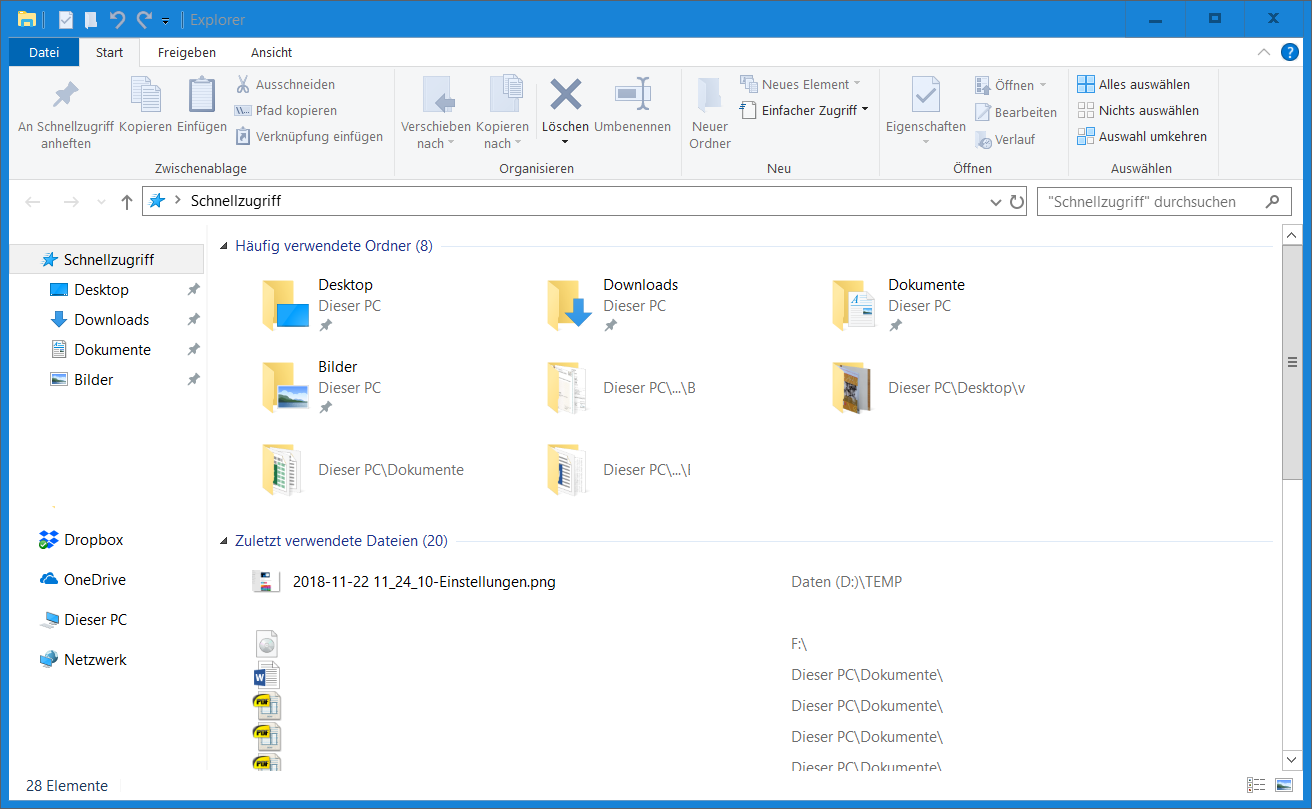The image size is (1312, 809).
Task: Click the refresh icon beside the address bar
Action: point(1017,202)
